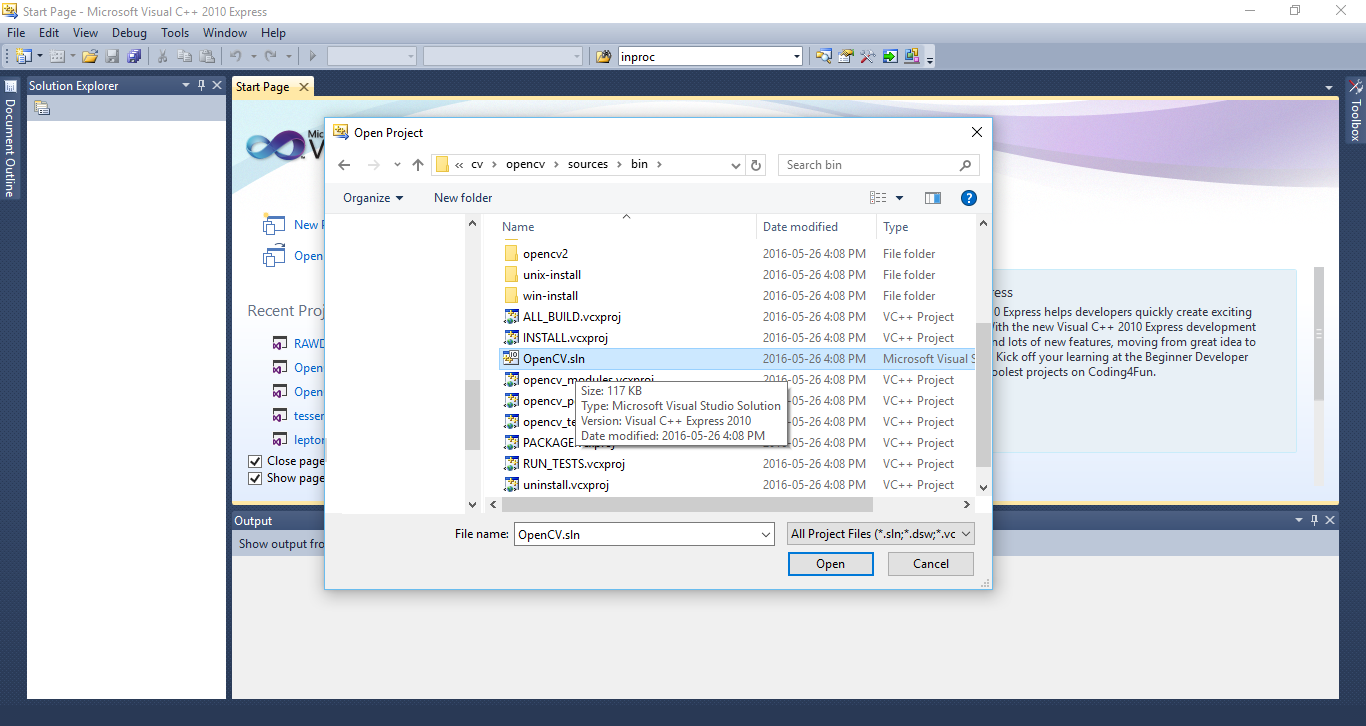Open the Organize dropdown menu
The height and width of the screenshot is (726, 1366).
pyautogui.click(x=373, y=198)
